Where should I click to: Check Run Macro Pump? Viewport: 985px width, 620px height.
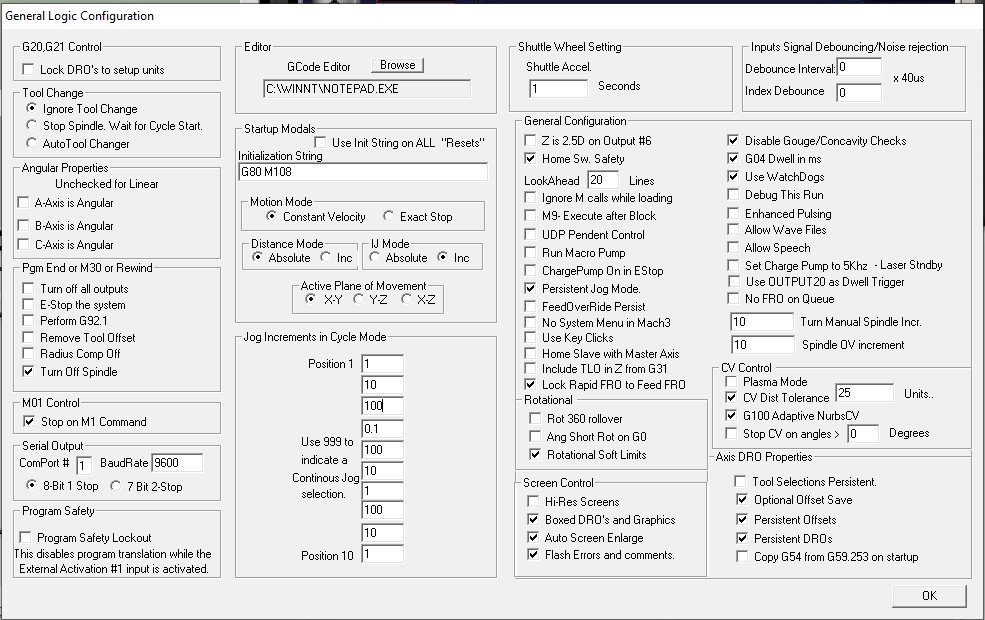point(530,253)
